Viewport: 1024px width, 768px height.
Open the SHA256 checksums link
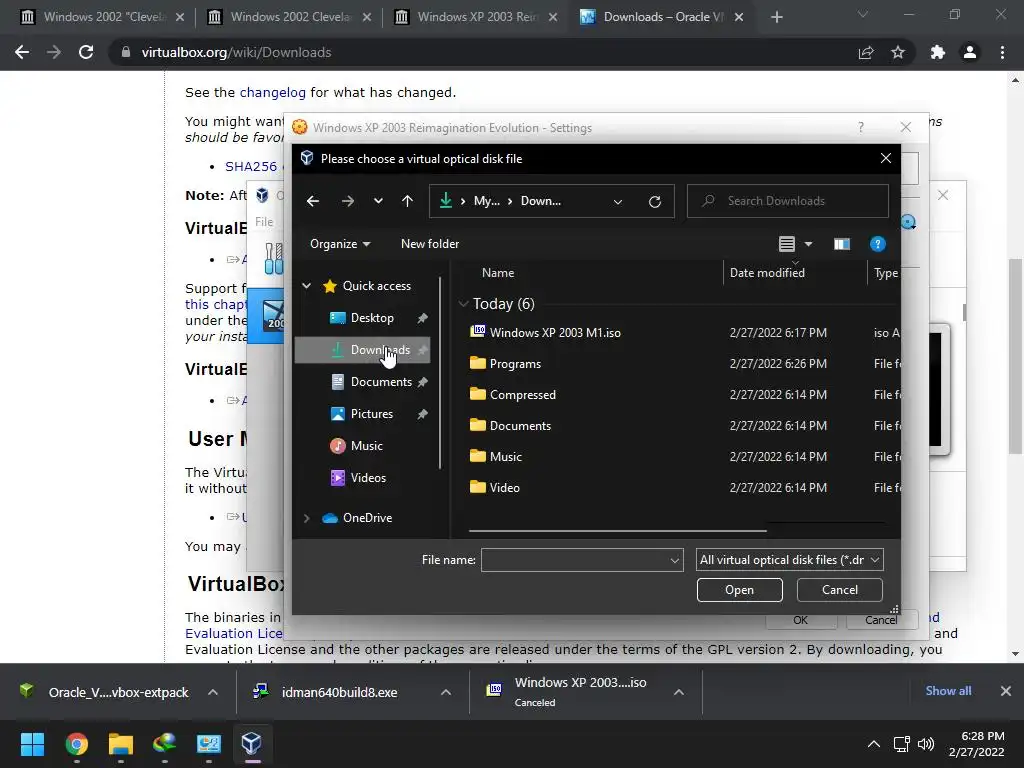(x=251, y=167)
